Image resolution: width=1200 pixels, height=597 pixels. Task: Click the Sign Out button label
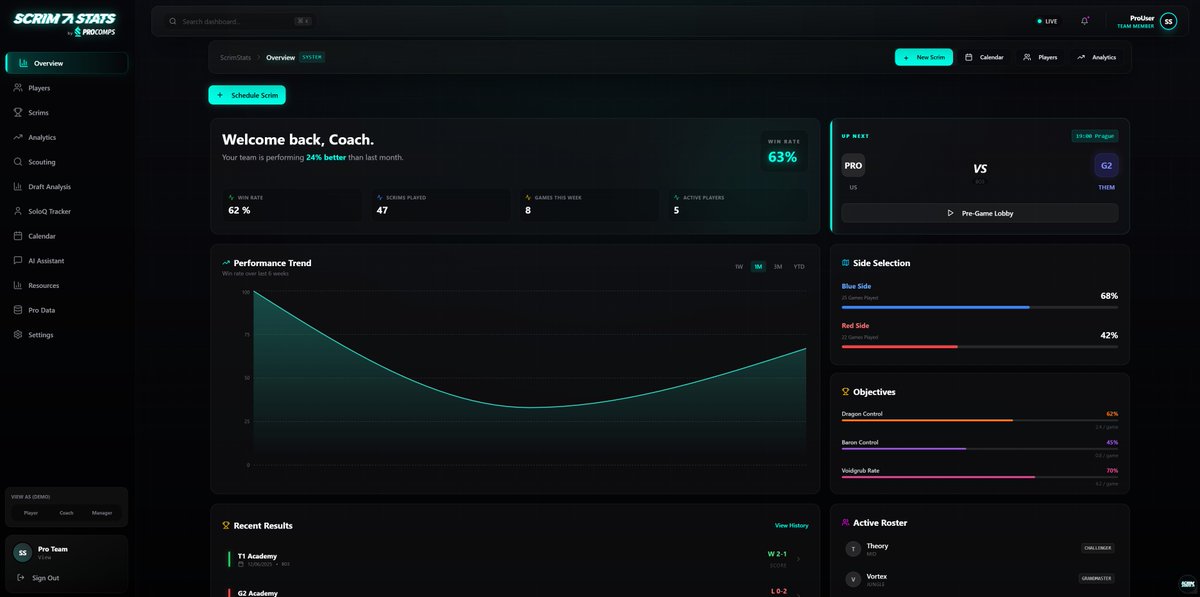[x=45, y=578]
